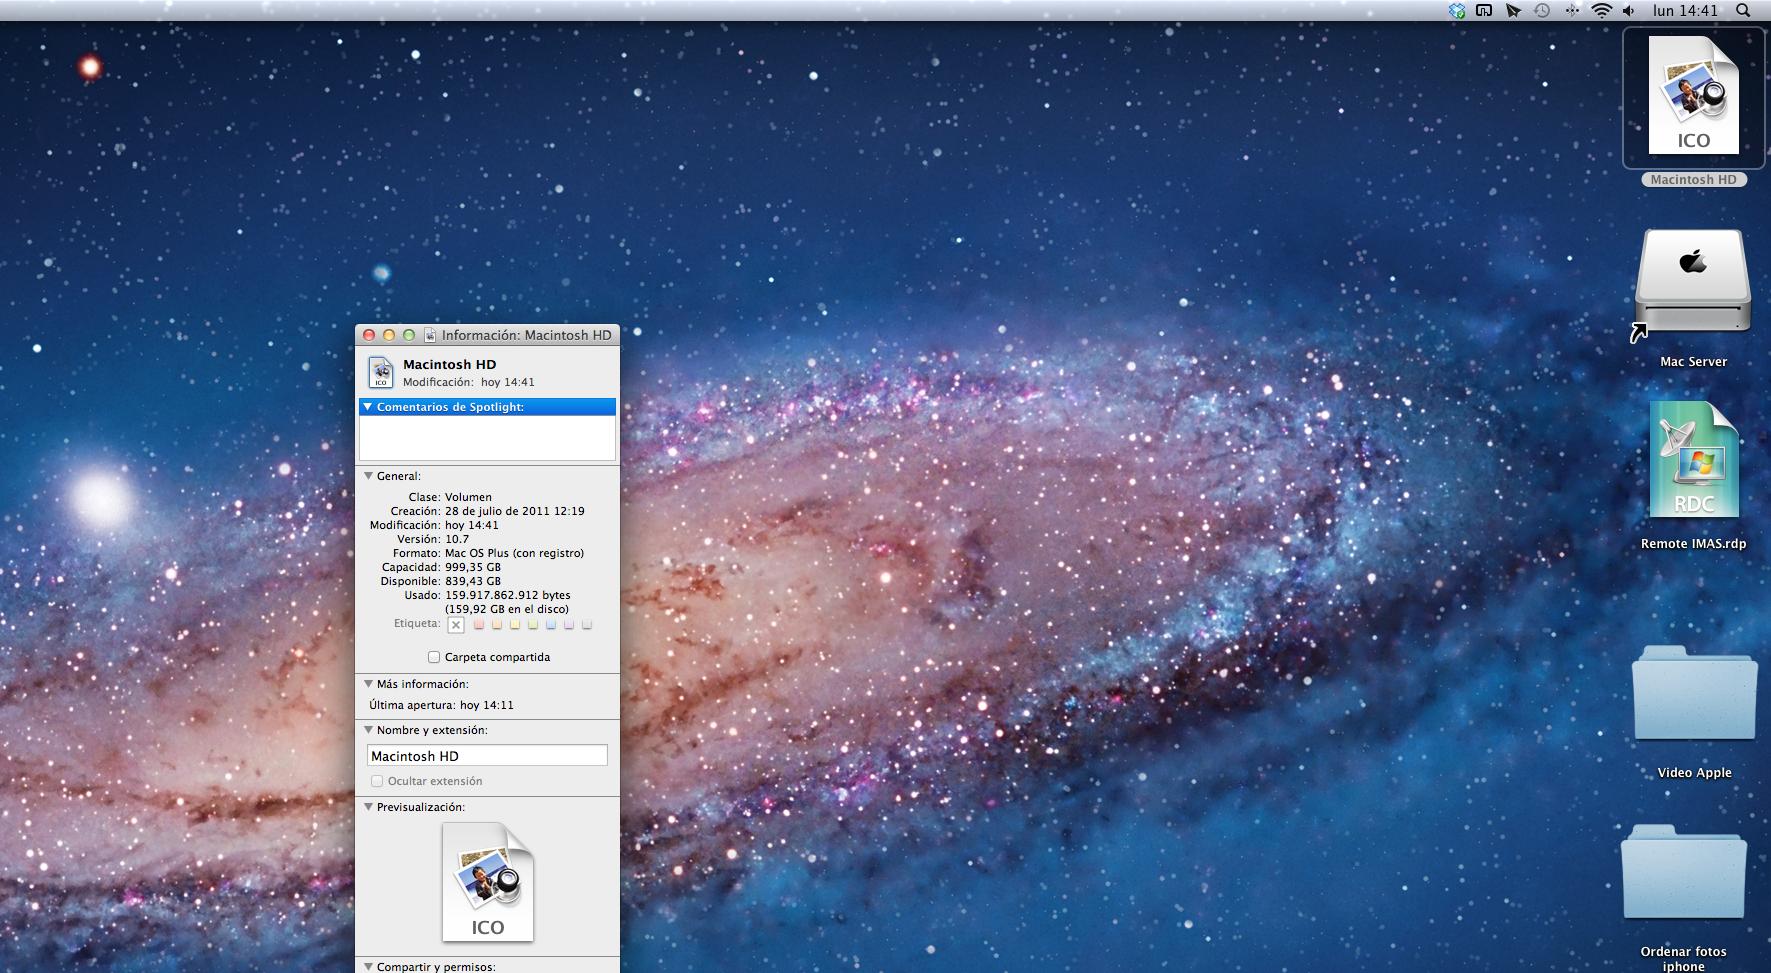Zoom the Información: Macintosh HD window
Image resolution: width=1771 pixels, height=973 pixels.
pyautogui.click(x=409, y=335)
